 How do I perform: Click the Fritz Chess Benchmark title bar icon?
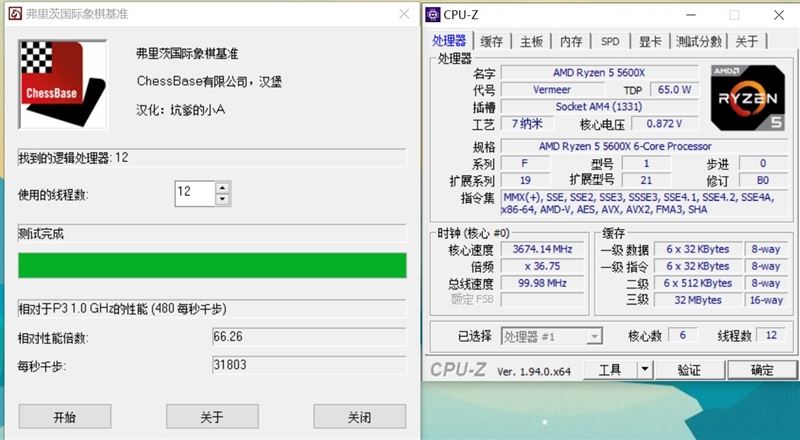[15, 14]
